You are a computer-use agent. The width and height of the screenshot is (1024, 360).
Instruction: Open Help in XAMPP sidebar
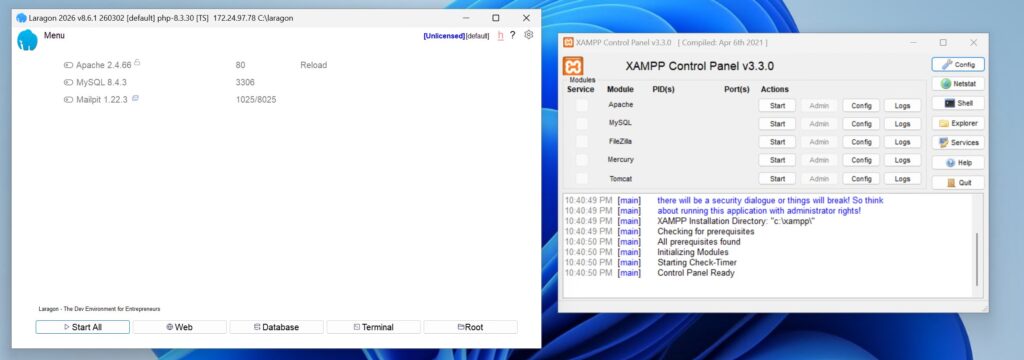pyautogui.click(x=958, y=163)
